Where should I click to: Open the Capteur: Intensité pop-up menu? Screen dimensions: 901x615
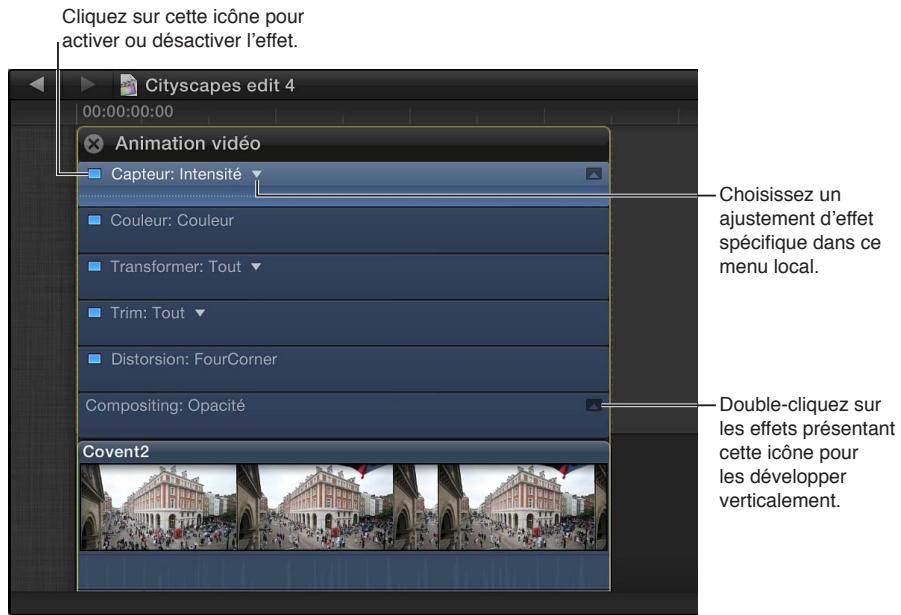tap(257, 174)
